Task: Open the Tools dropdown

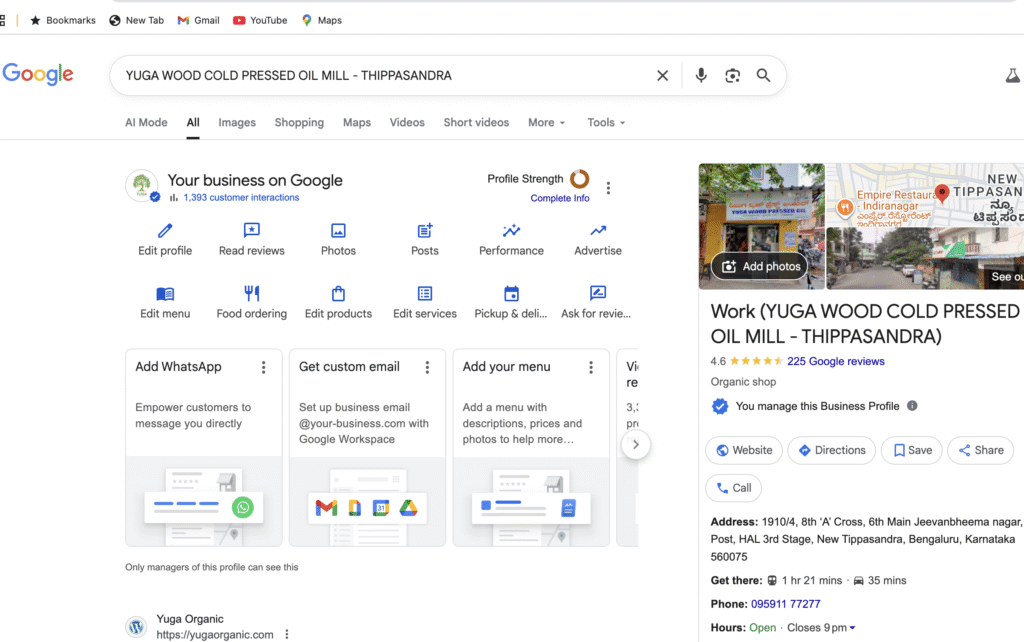Action: click(x=606, y=123)
